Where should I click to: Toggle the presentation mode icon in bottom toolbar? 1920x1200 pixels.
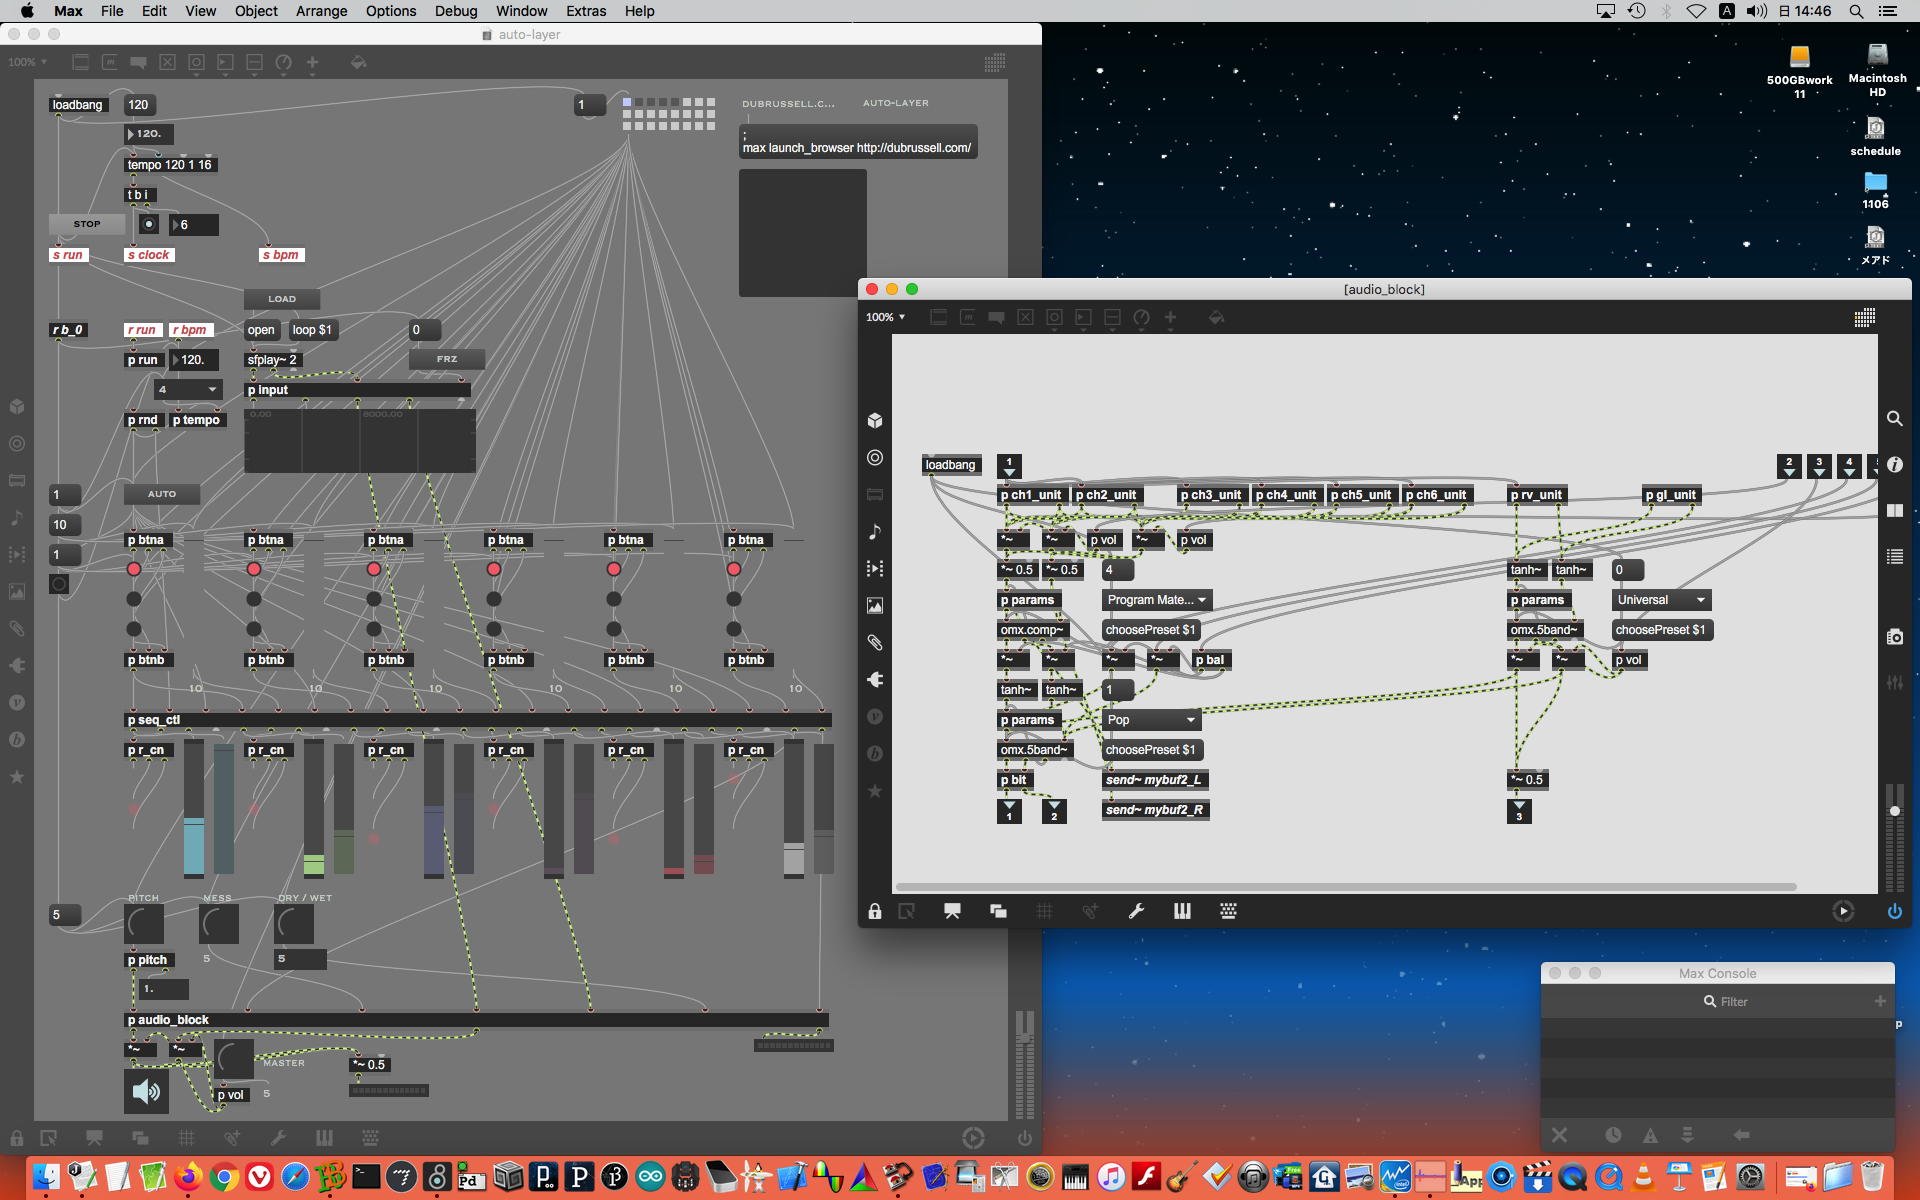coord(952,911)
